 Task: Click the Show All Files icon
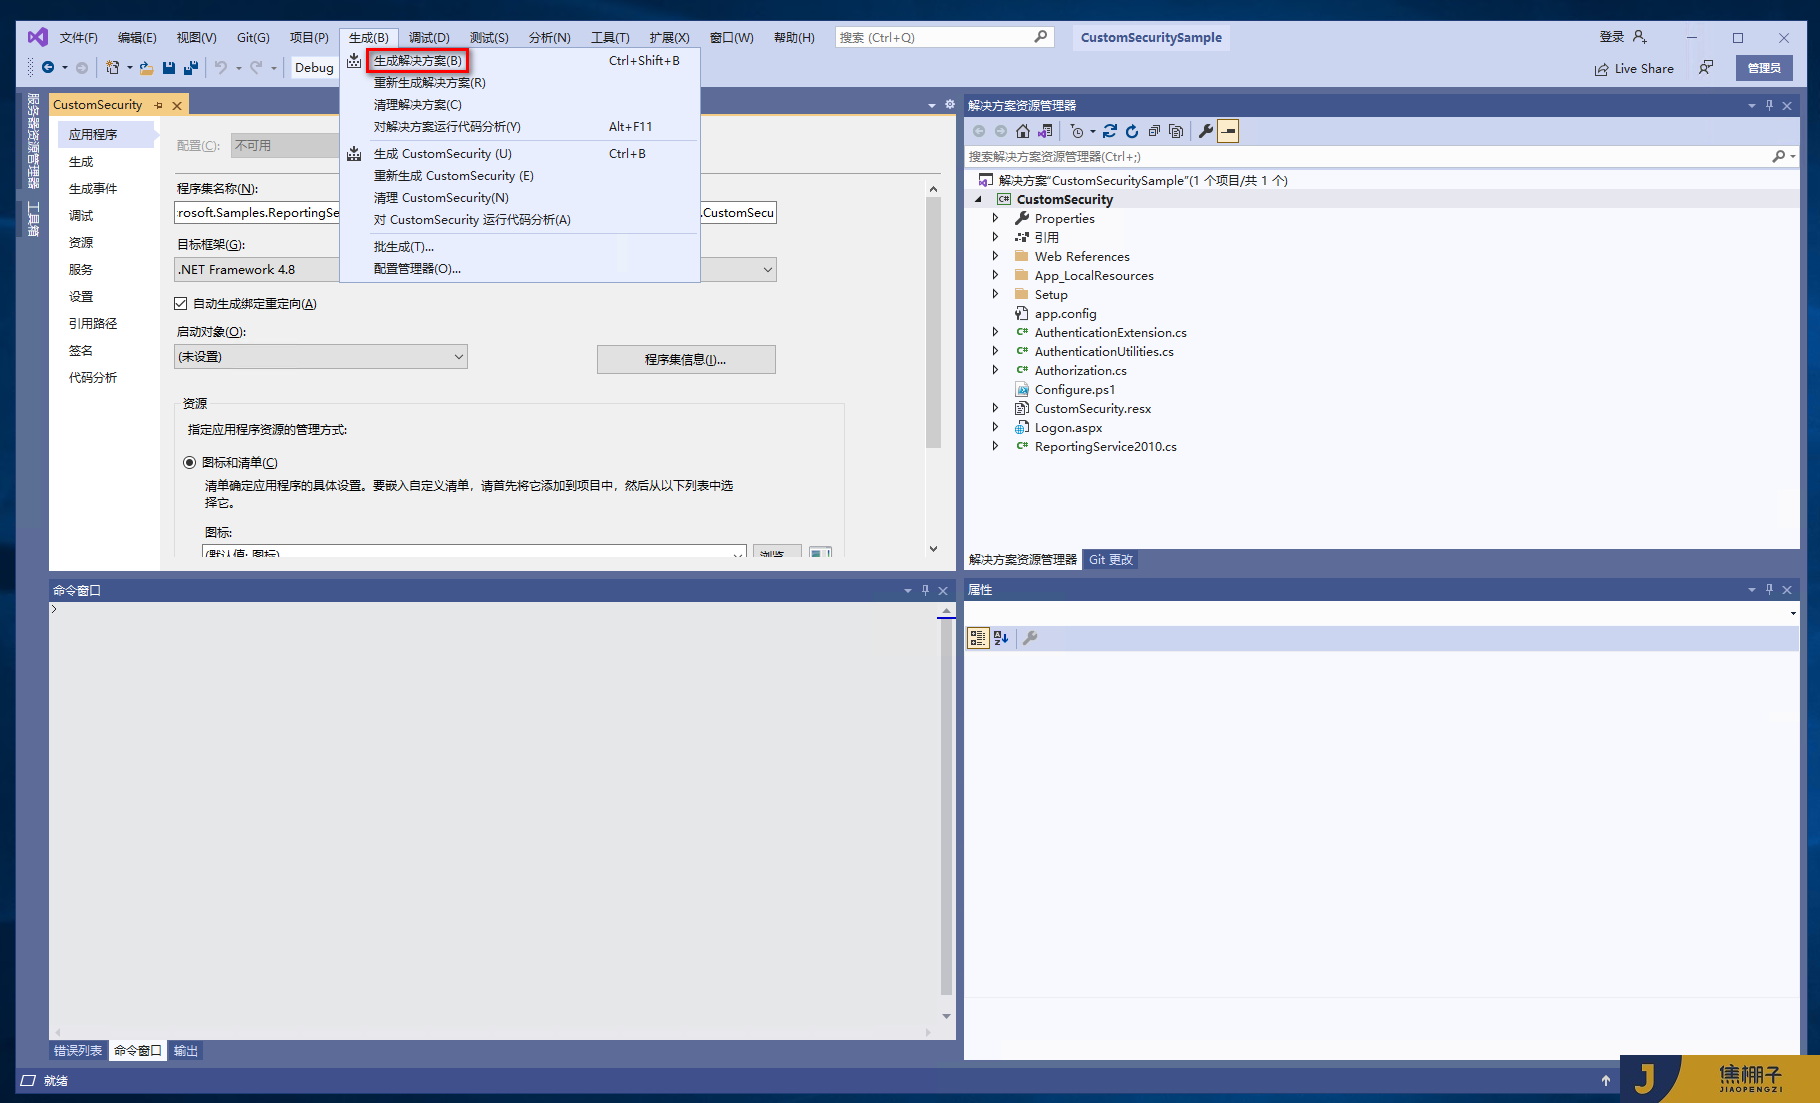[1176, 131]
